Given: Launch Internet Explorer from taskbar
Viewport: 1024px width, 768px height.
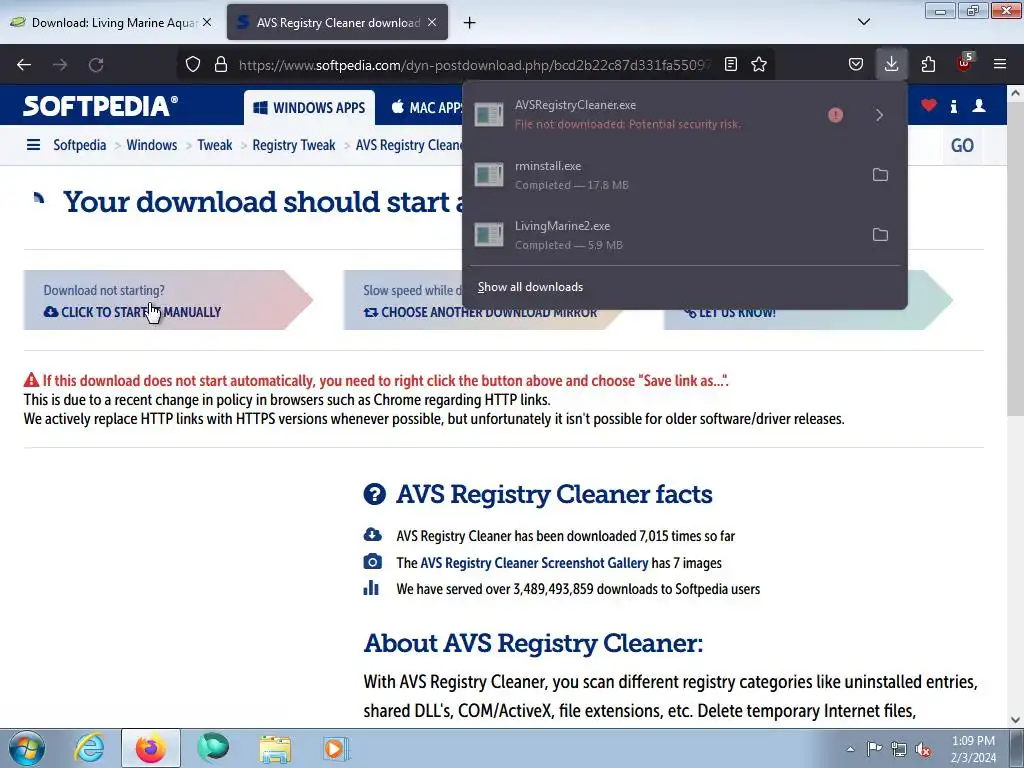Looking at the screenshot, I should pyautogui.click(x=89, y=748).
